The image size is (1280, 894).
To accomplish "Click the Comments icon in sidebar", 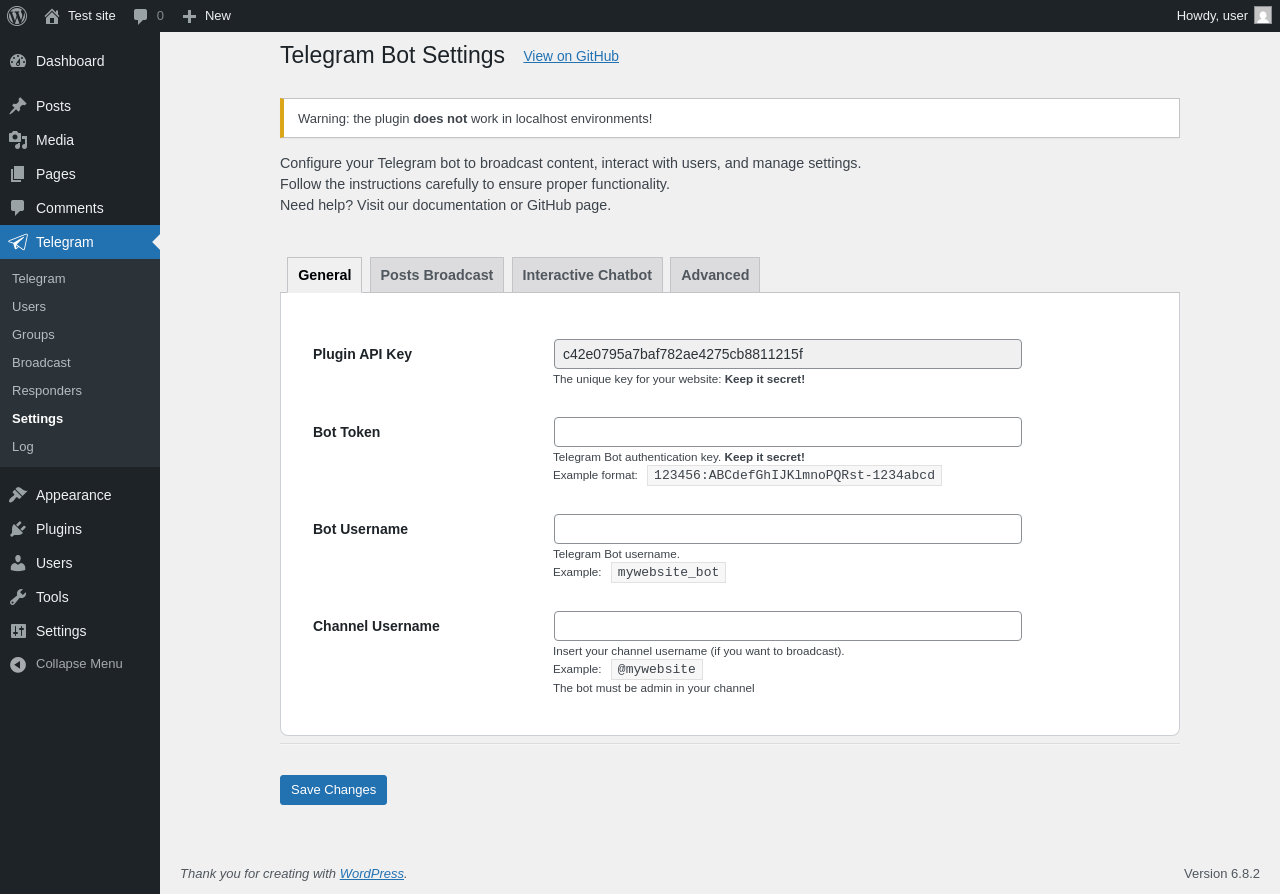I will (18, 208).
